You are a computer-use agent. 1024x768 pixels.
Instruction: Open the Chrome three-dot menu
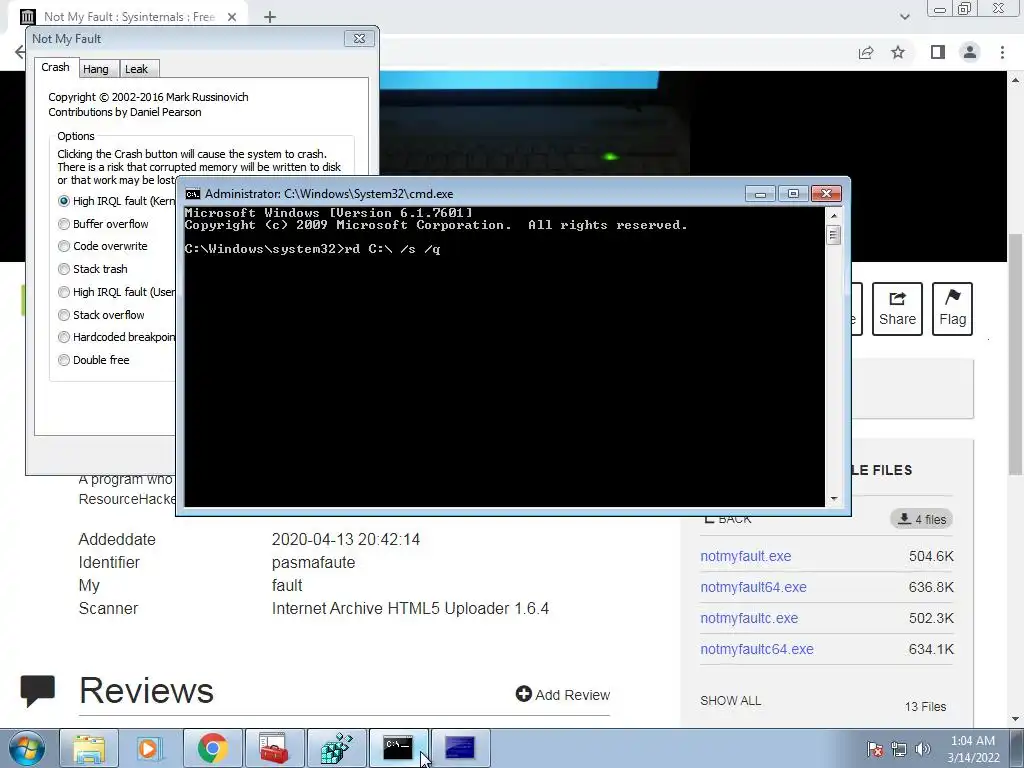click(x=1002, y=52)
